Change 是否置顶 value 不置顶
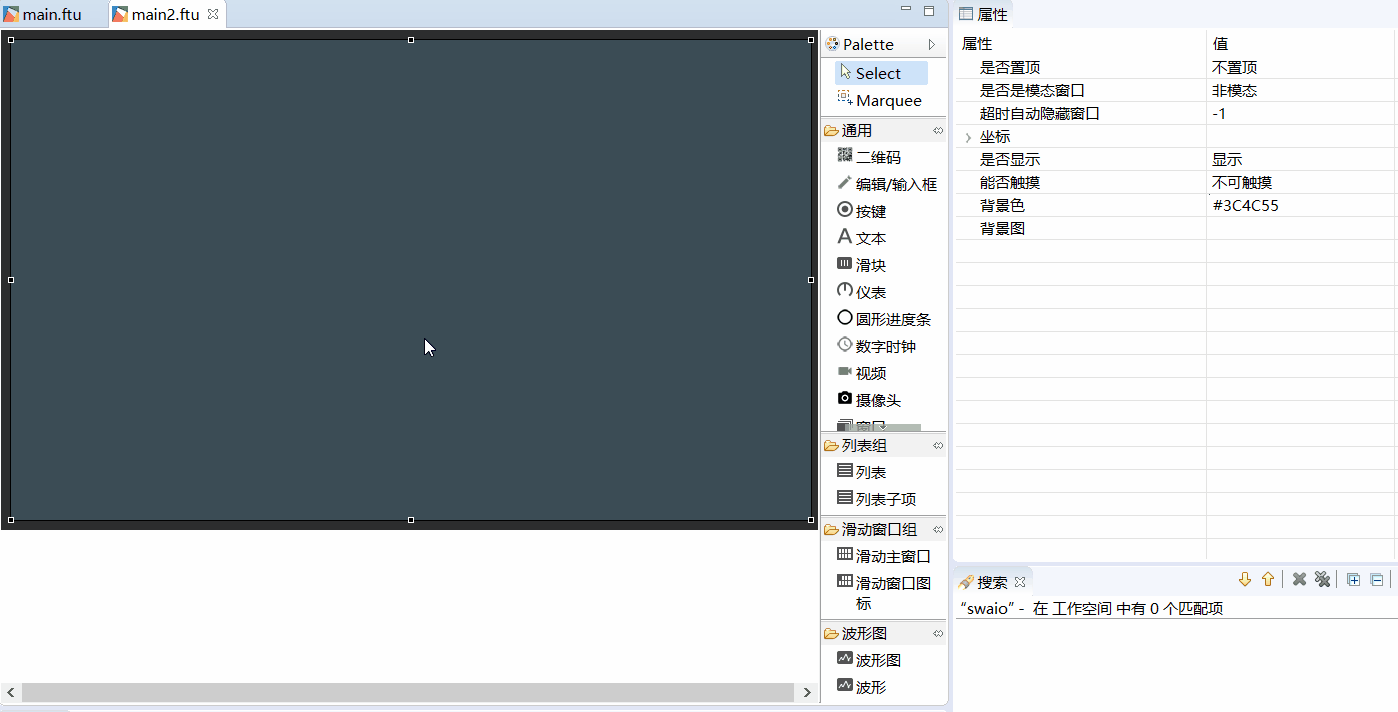This screenshot has width=1398, height=712. 1300,67
